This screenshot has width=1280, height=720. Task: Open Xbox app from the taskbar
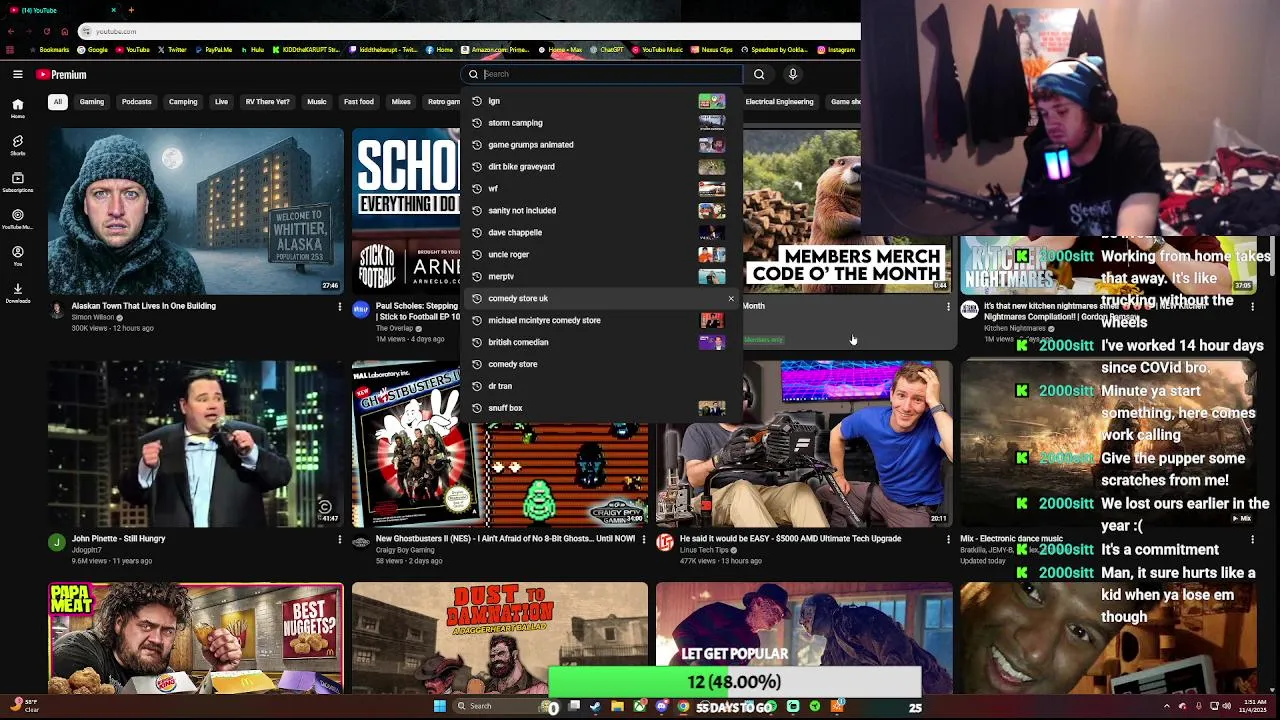[640, 707]
